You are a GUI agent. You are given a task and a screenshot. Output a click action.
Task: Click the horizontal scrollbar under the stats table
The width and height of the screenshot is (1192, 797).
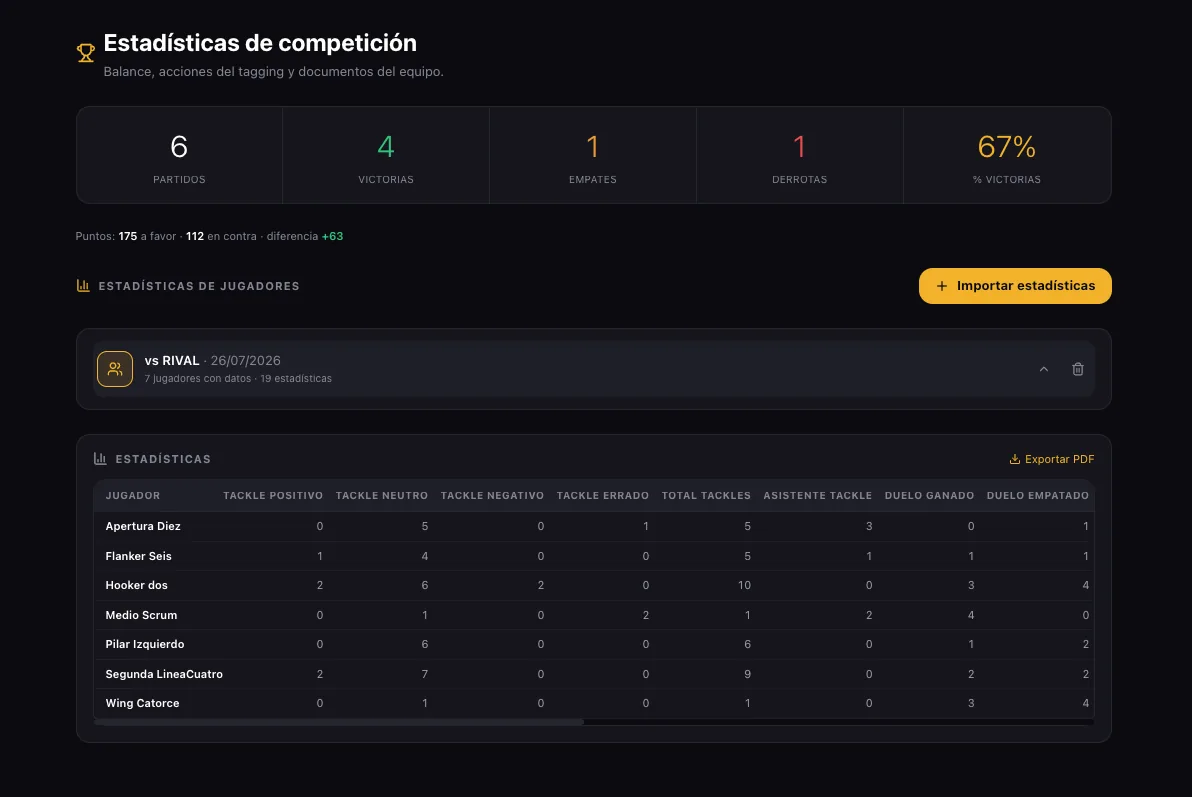pyautogui.click(x=338, y=722)
